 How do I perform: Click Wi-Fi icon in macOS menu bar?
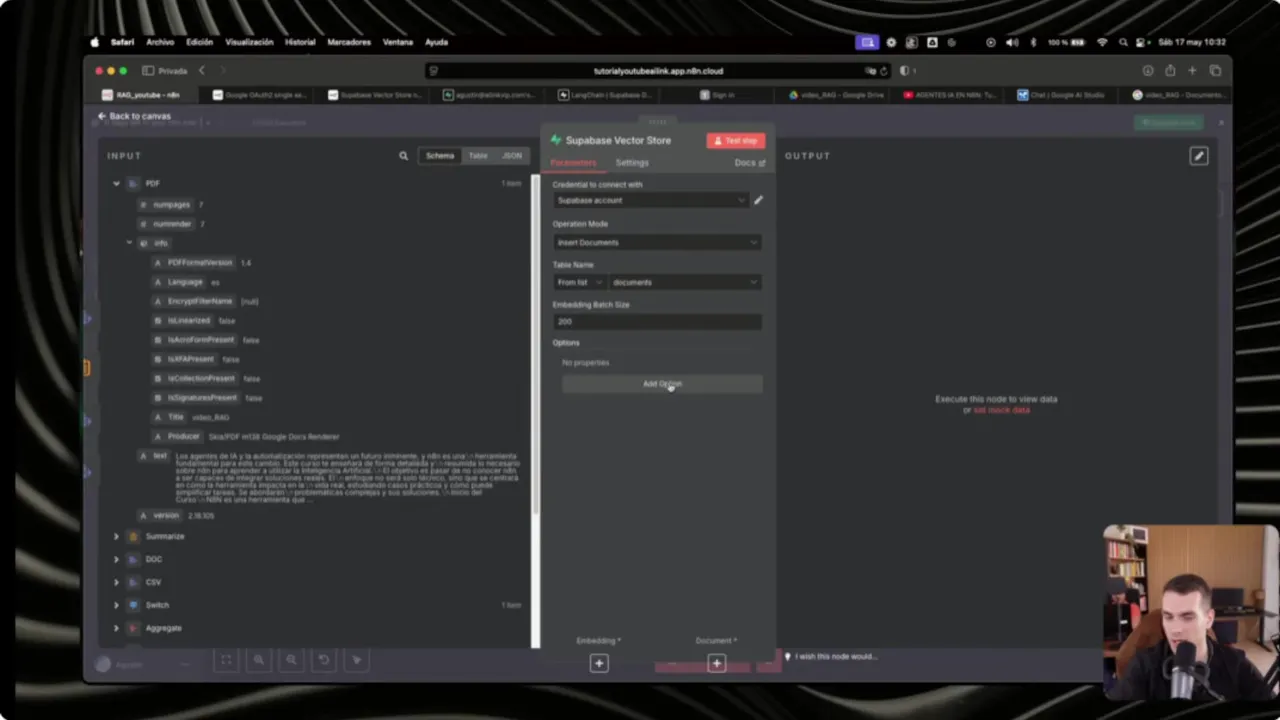click(x=1102, y=42)
